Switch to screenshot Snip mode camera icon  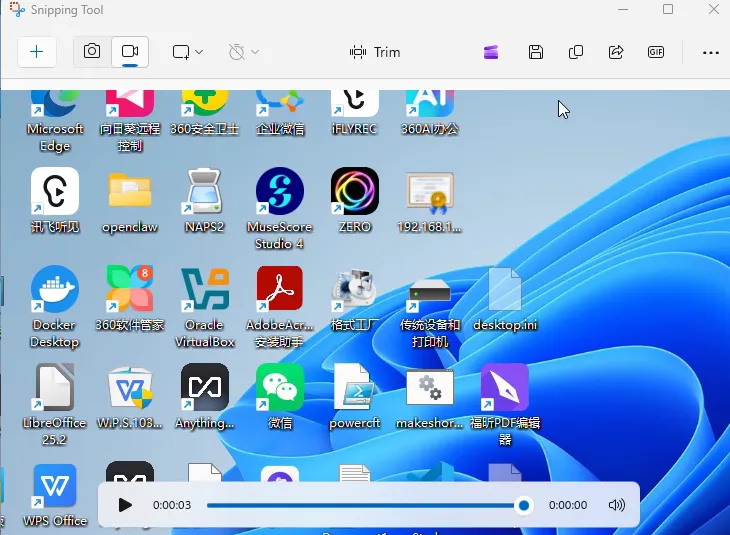92,52
